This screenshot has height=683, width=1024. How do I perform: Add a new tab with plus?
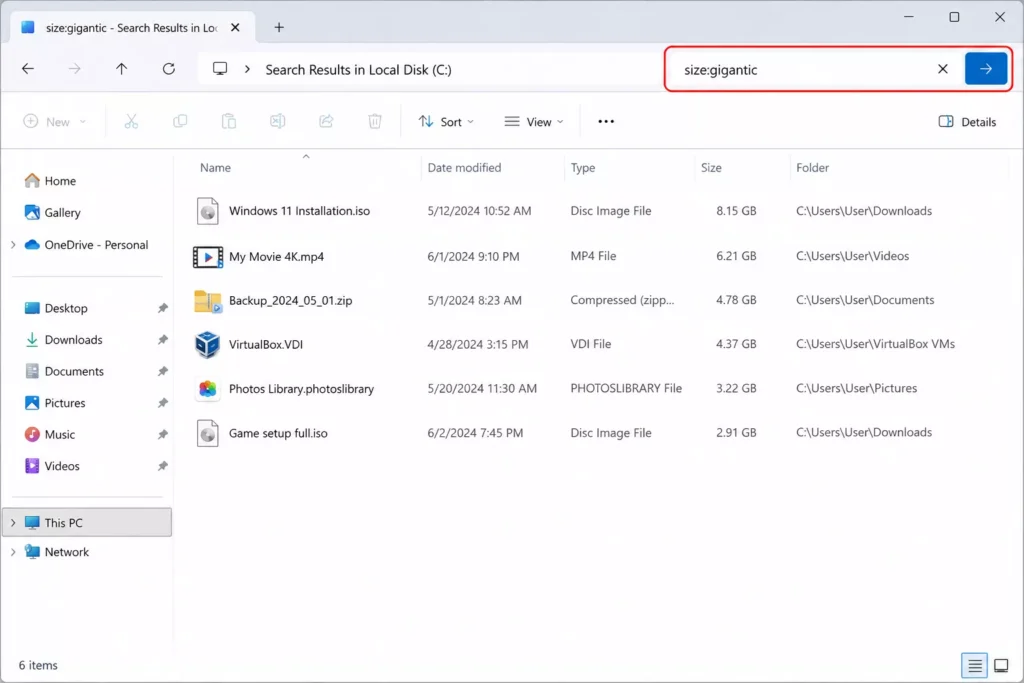279,27
